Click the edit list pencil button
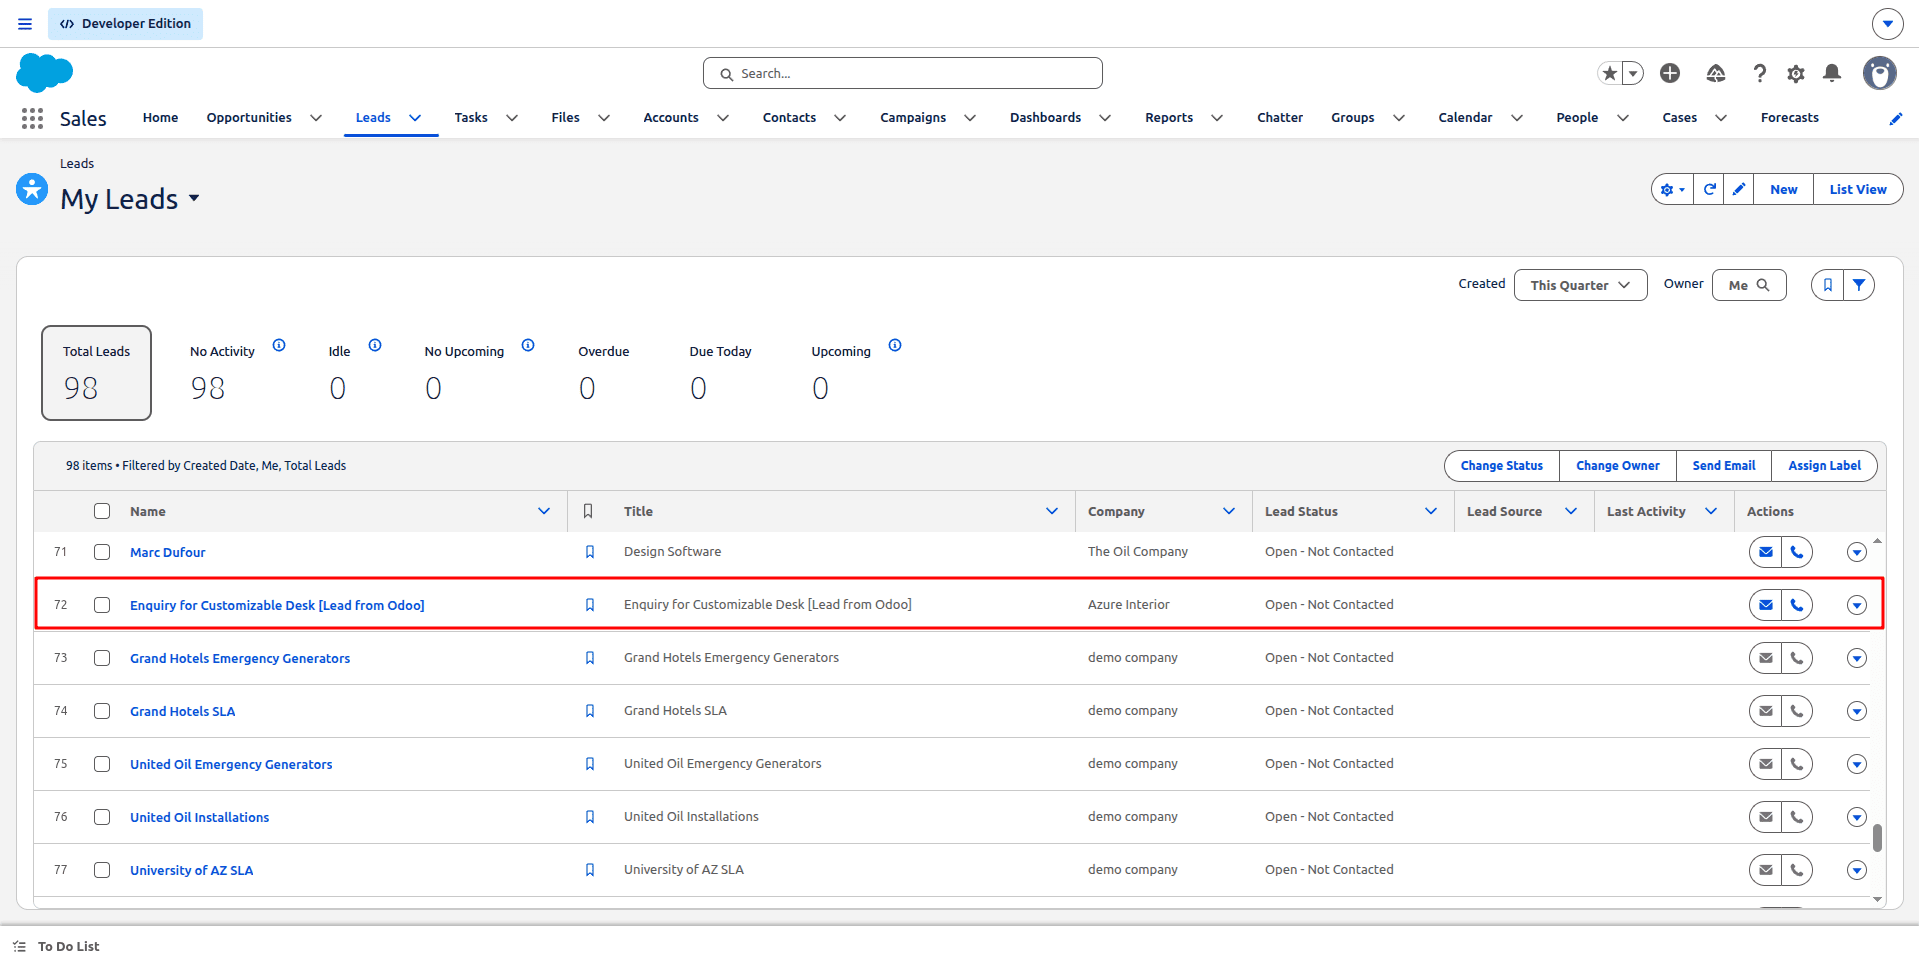This screenshot has width=1919, height=965. coord(1739,189)
